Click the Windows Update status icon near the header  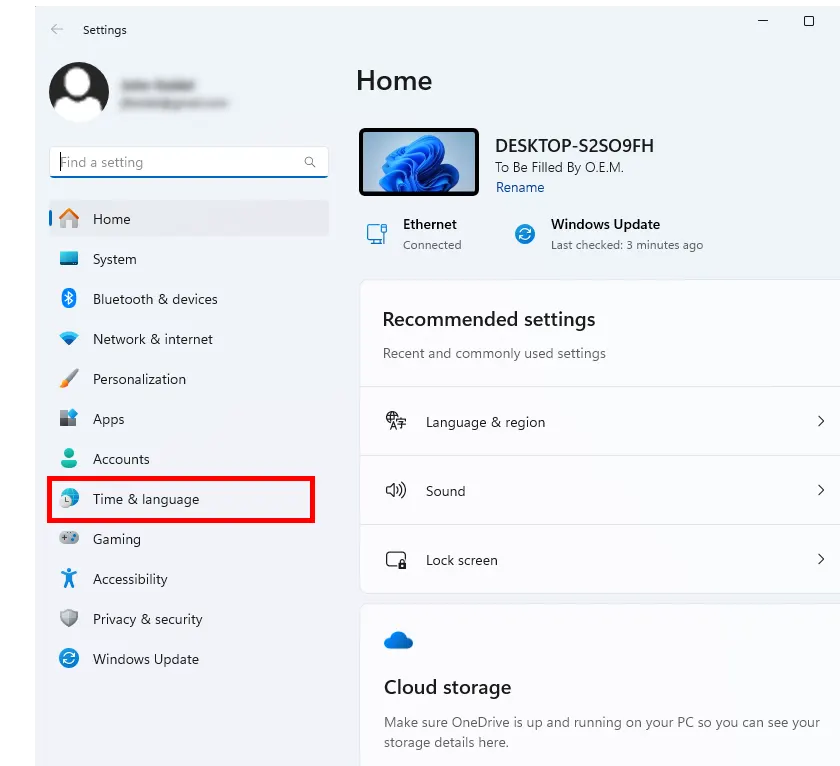tap(525, 234)
